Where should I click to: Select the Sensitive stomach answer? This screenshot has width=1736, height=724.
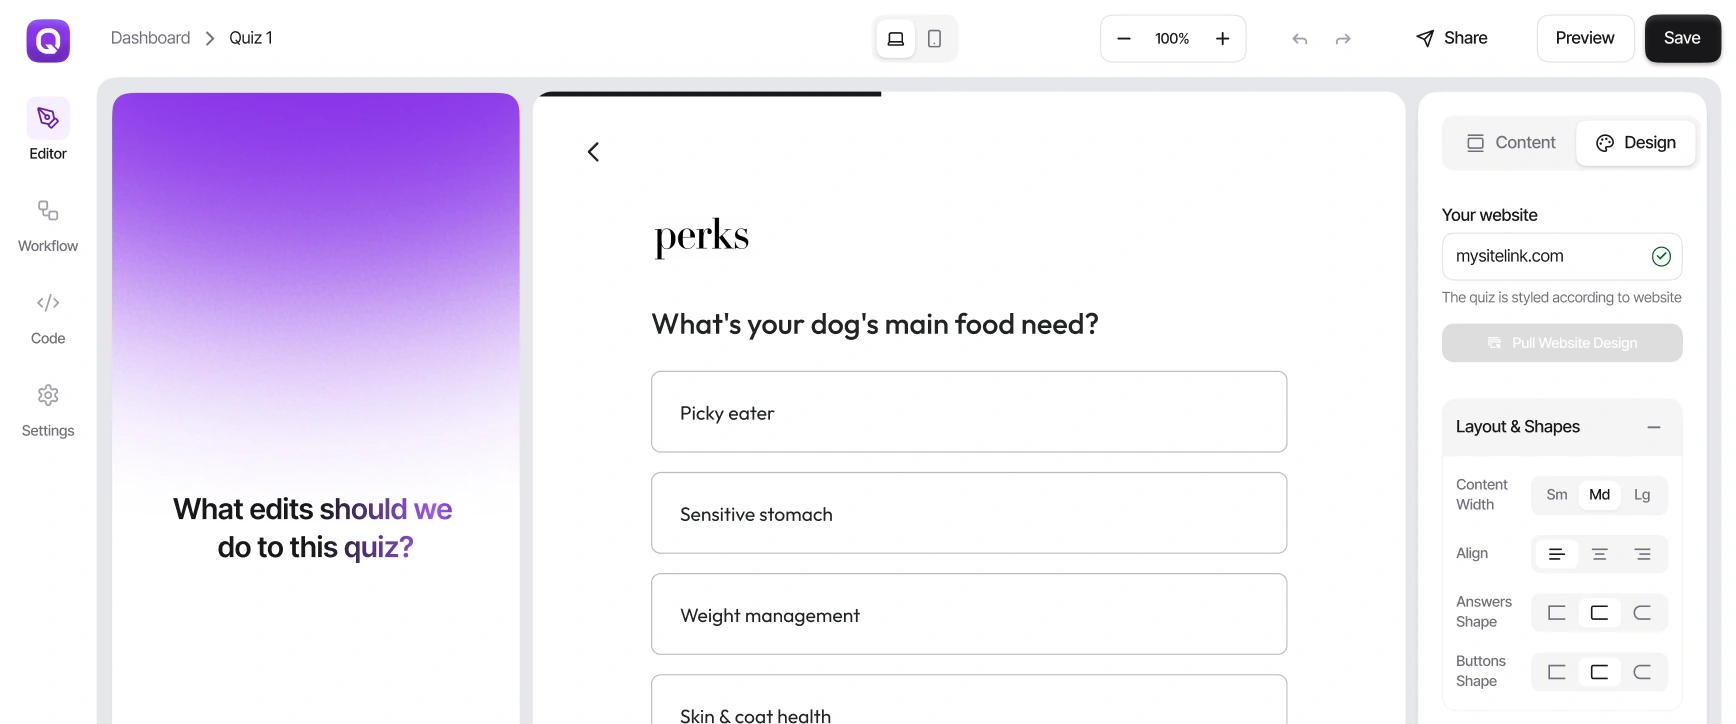969,513
